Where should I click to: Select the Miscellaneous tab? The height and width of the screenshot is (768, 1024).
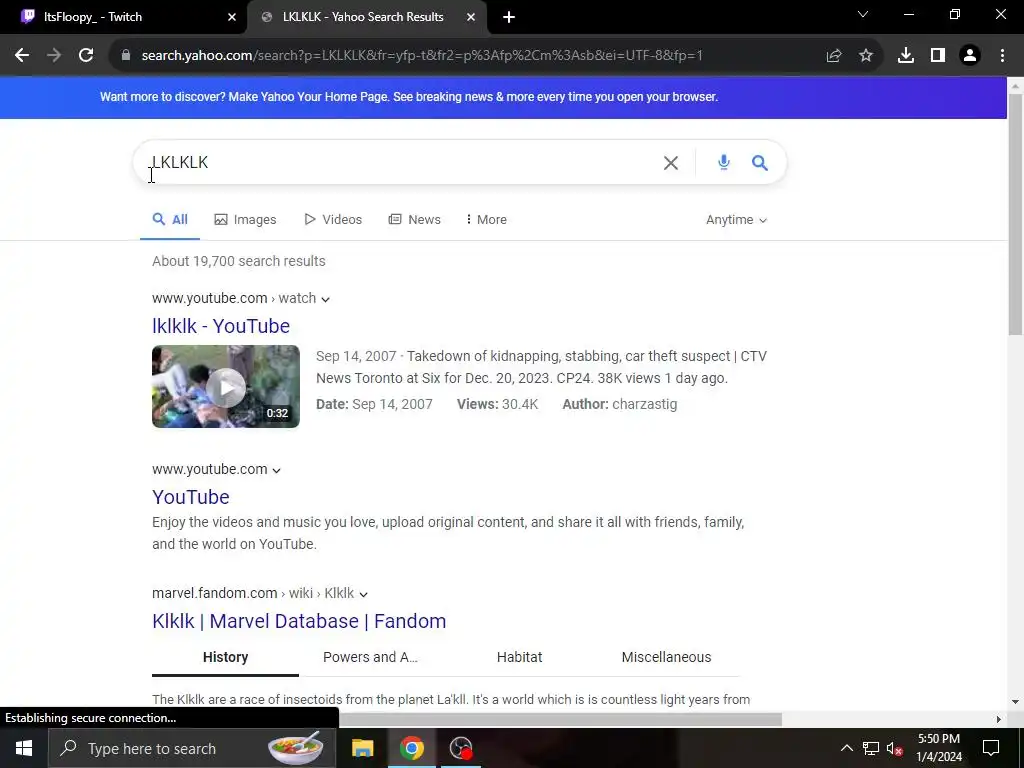pyautogui.click(x=666, y=657)
